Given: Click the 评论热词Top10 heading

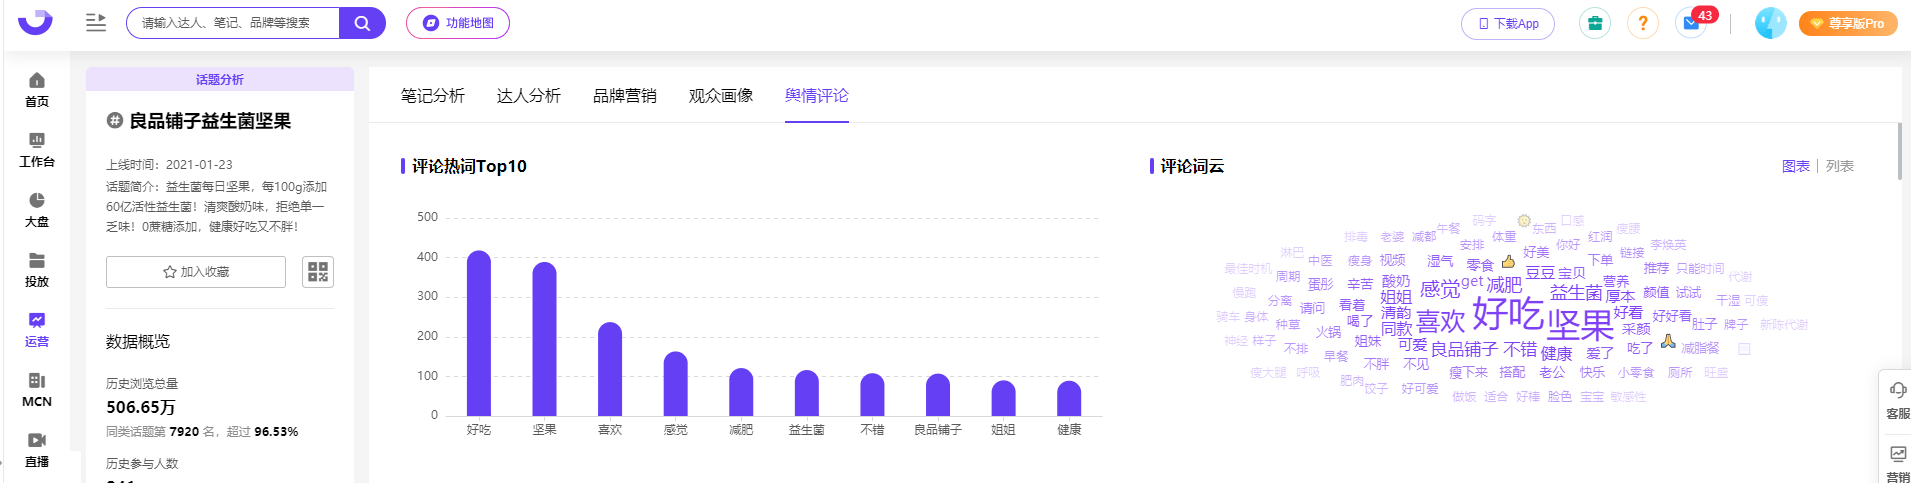Looking at the screenshot, I should click(x=469, y=166).
